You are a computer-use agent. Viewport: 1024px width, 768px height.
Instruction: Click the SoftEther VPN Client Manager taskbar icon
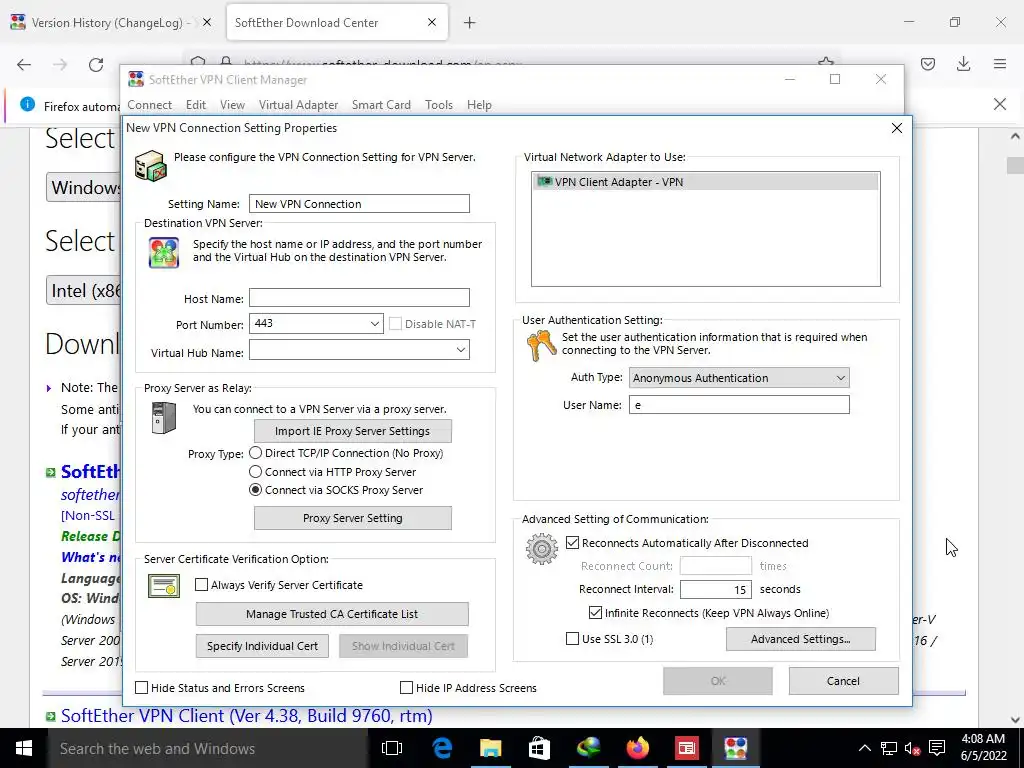pos(735,748)
